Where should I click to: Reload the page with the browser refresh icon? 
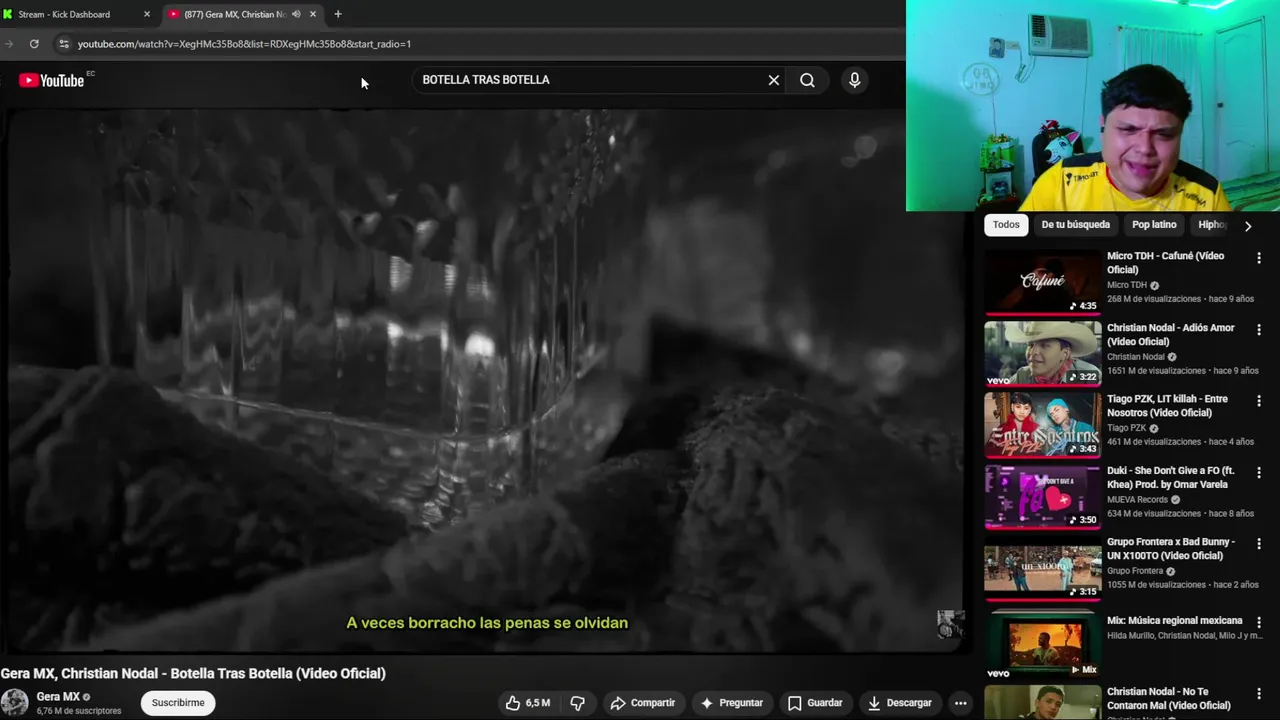(x=34, y=44)
